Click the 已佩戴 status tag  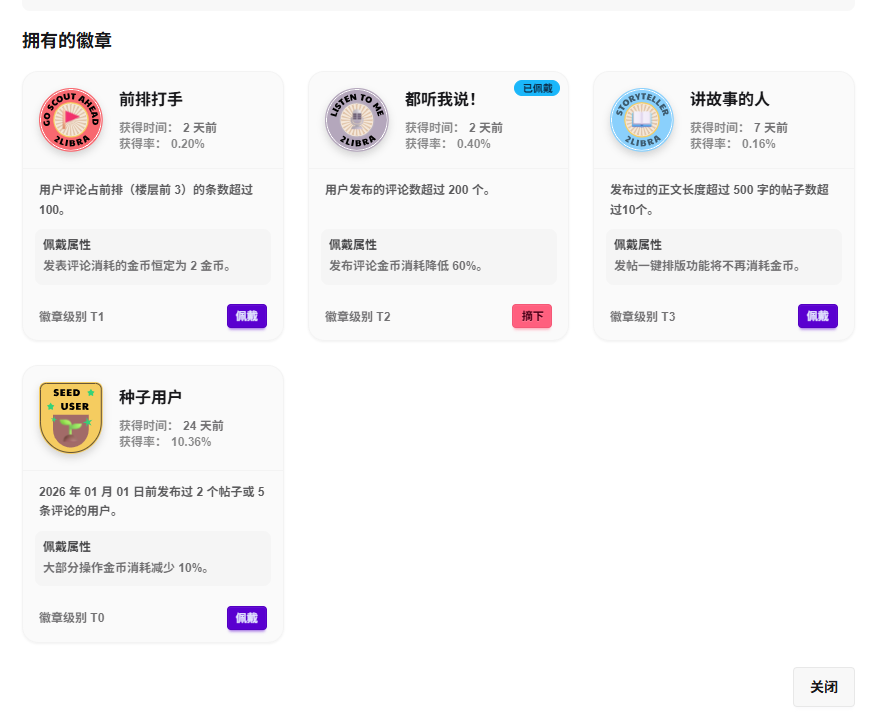(537, 88)
